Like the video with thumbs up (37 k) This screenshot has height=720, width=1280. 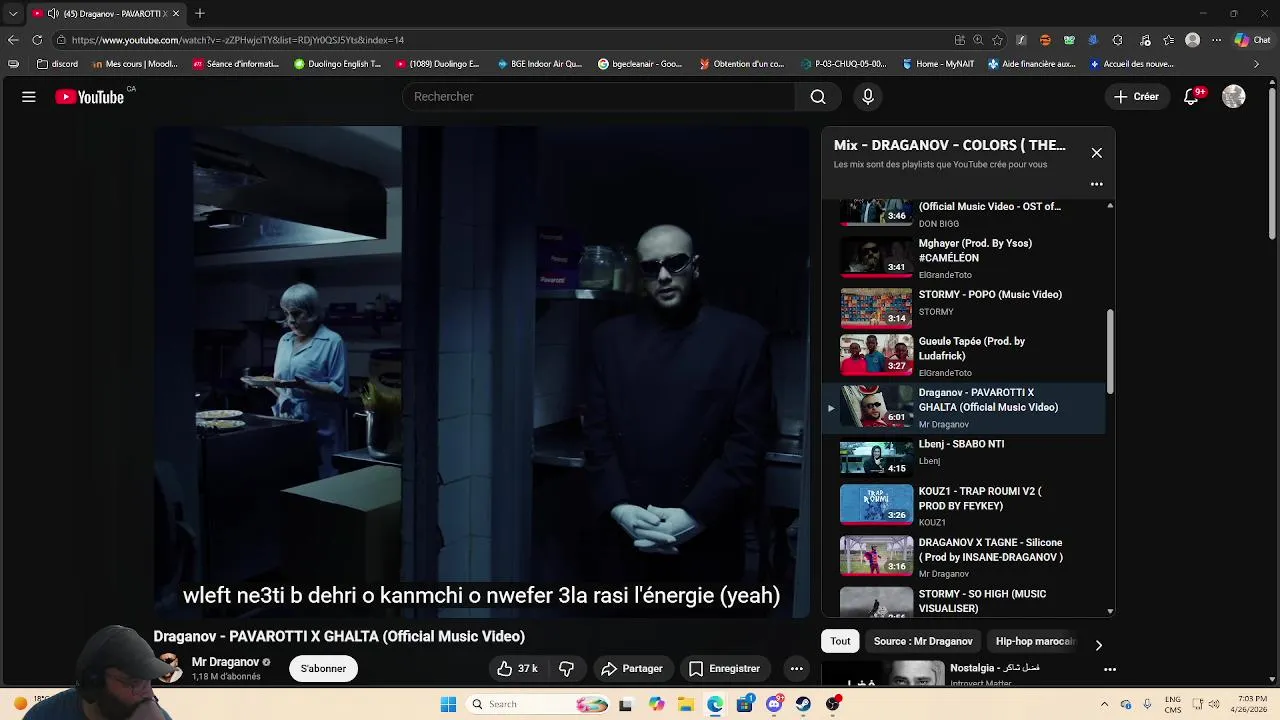[x=518, y=668]
